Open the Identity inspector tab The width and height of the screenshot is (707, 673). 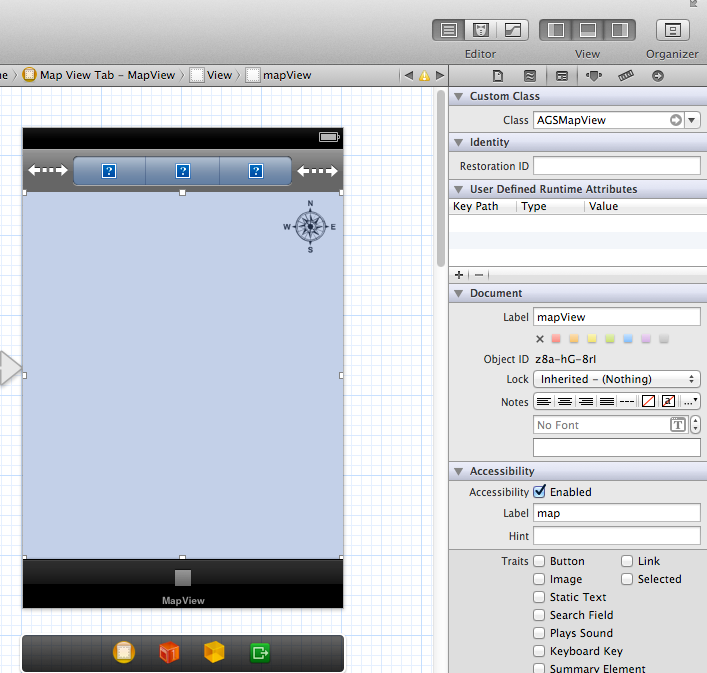click(562, 75)
